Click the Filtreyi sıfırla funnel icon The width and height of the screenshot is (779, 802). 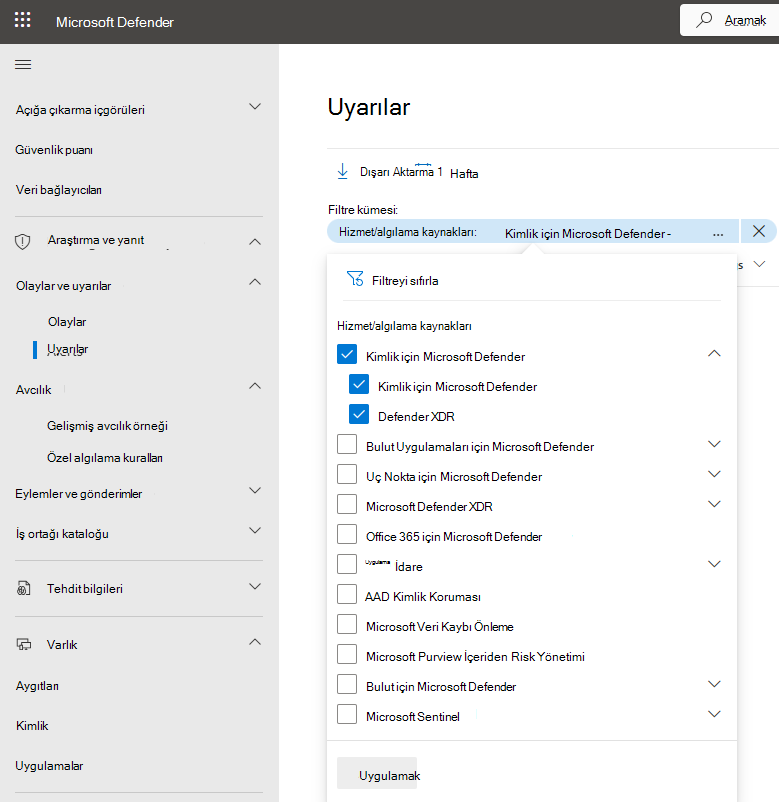[x=355, y=279]
